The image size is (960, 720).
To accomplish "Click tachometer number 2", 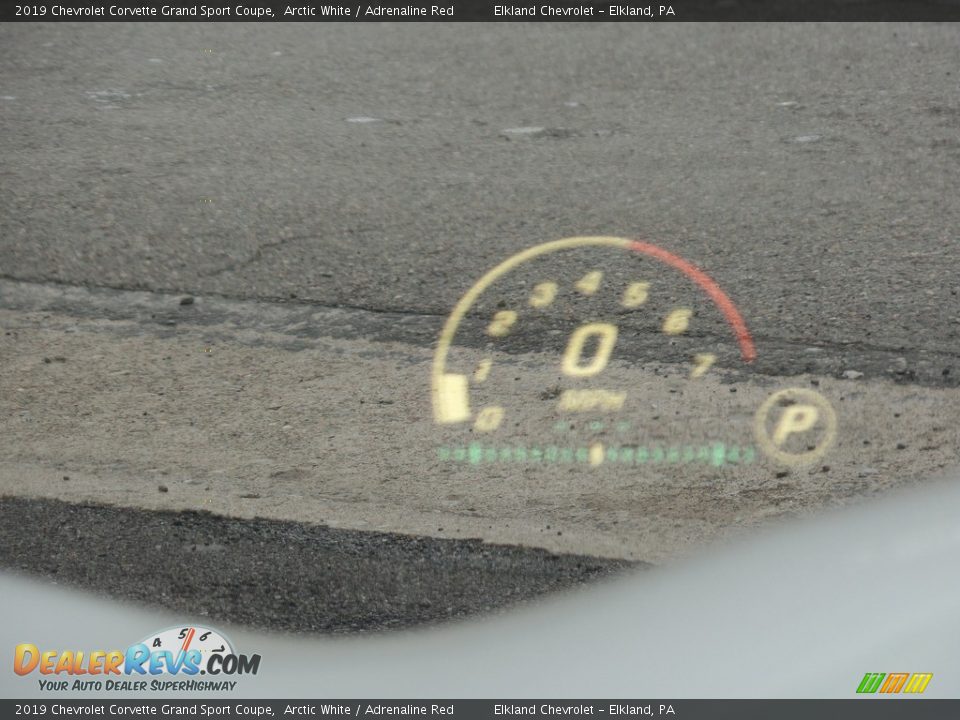I will pos(501,322).
